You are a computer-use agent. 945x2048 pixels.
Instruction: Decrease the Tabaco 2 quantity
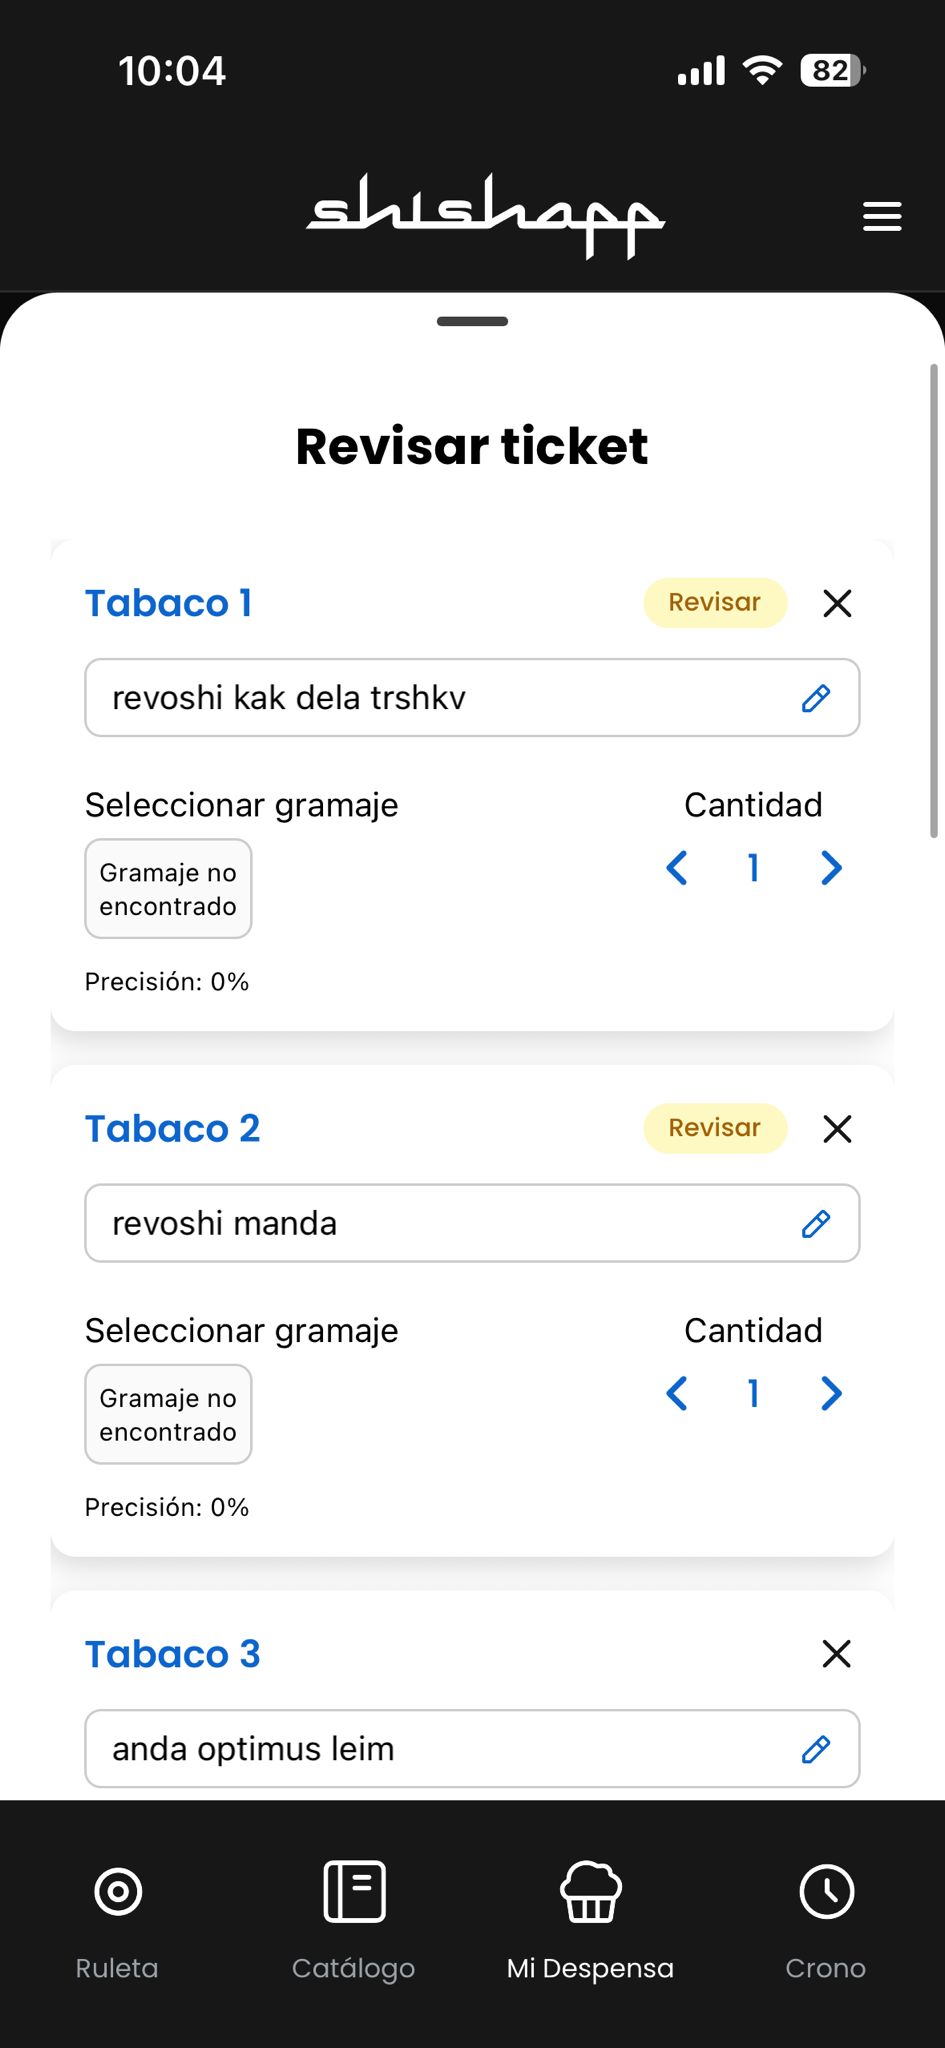(x=677, y=1393)
